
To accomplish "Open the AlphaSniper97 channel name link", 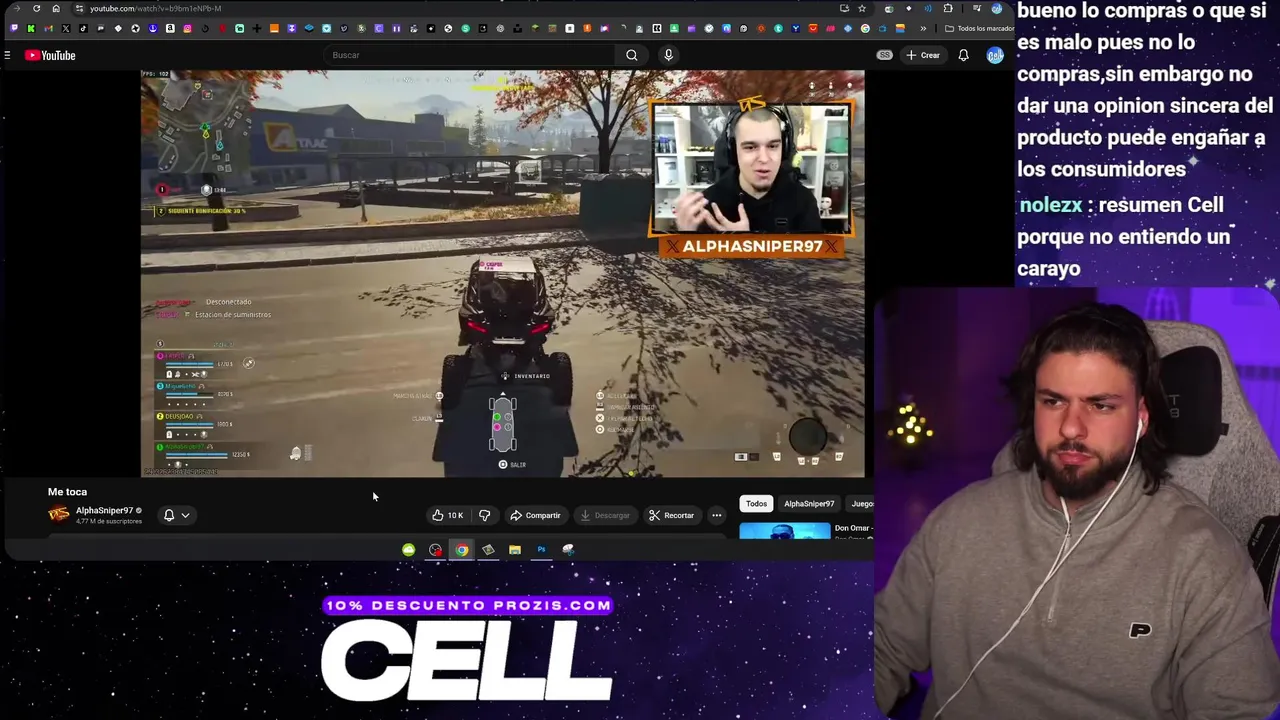I will 104,510.
